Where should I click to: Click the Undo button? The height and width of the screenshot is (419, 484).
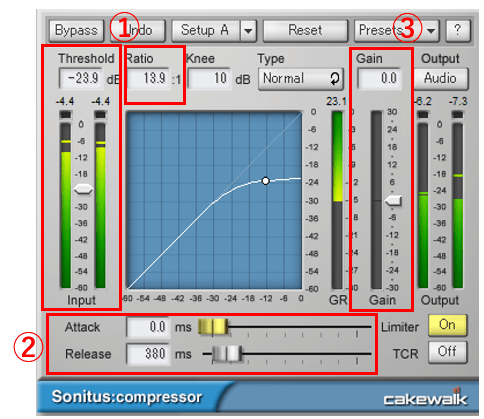click(x=138, y=30)
